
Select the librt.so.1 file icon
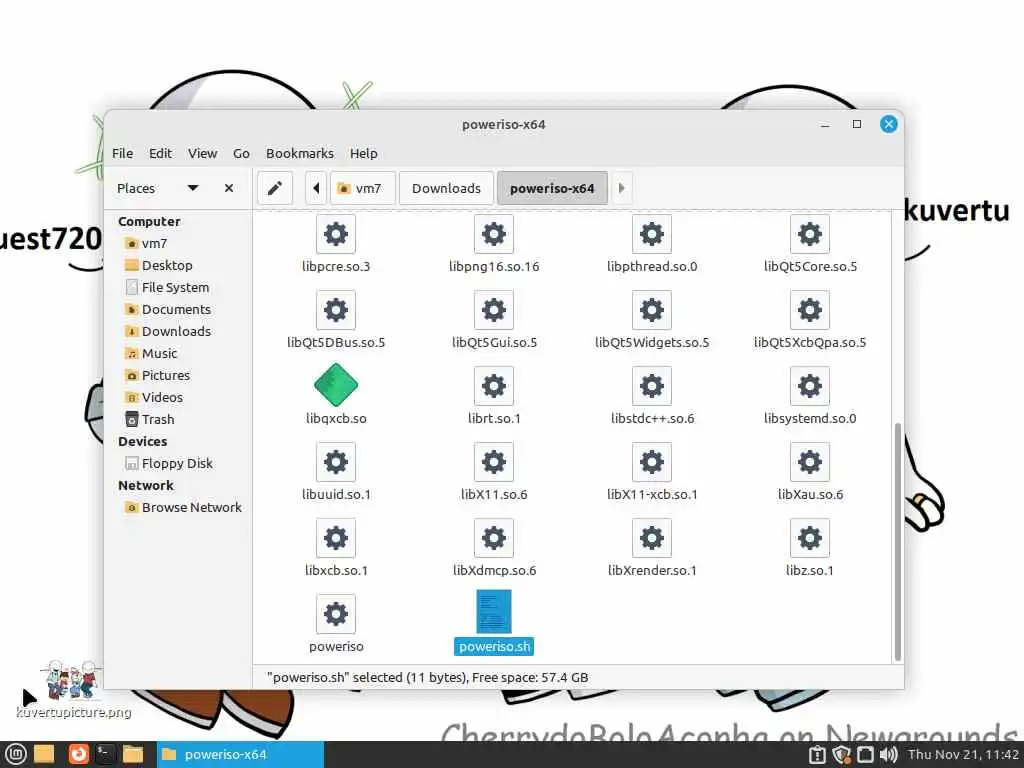coord(494,385)
